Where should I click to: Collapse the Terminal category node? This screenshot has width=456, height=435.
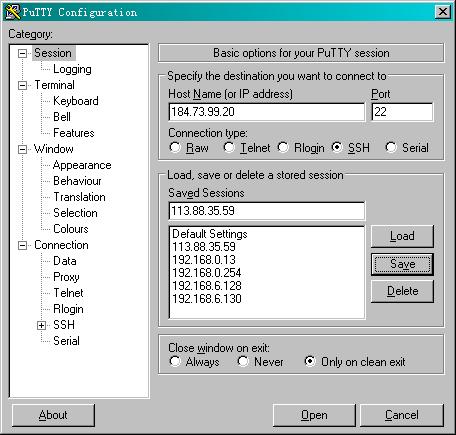[x=22, y=85]
